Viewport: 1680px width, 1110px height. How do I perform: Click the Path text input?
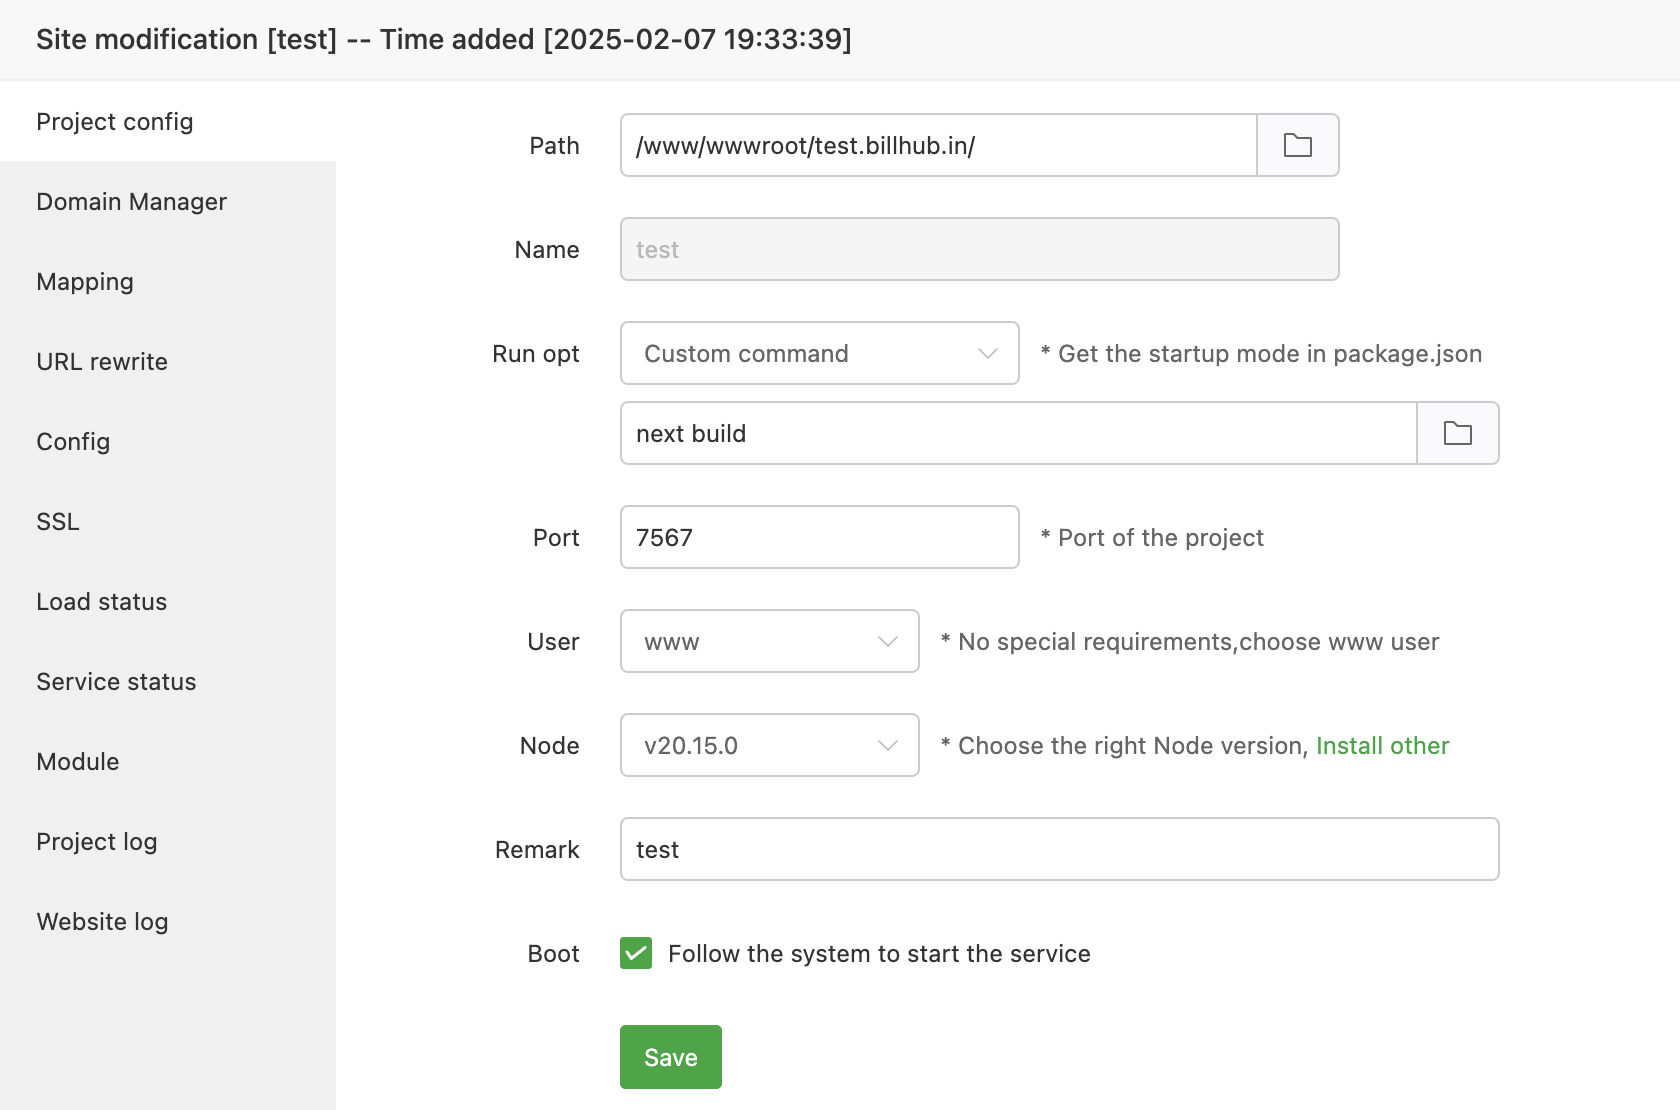pos(938,146)
